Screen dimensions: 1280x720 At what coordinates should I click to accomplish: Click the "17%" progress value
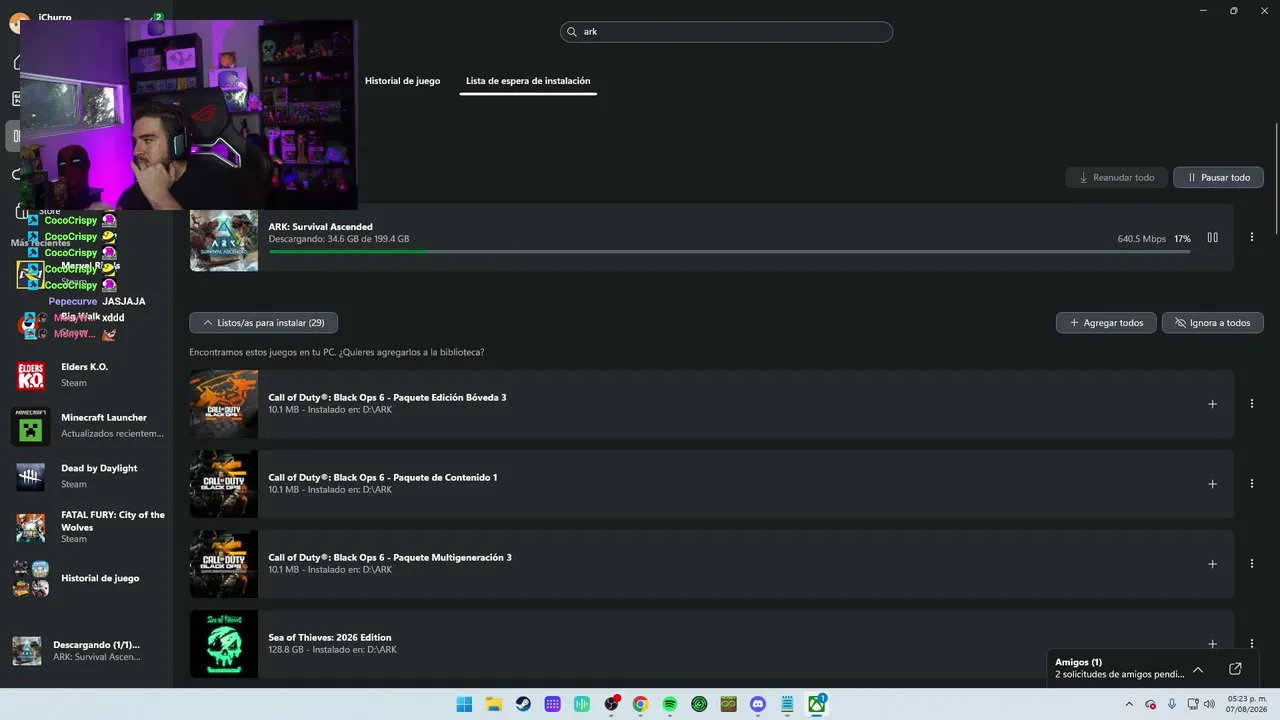click(x=1182, y=239)
